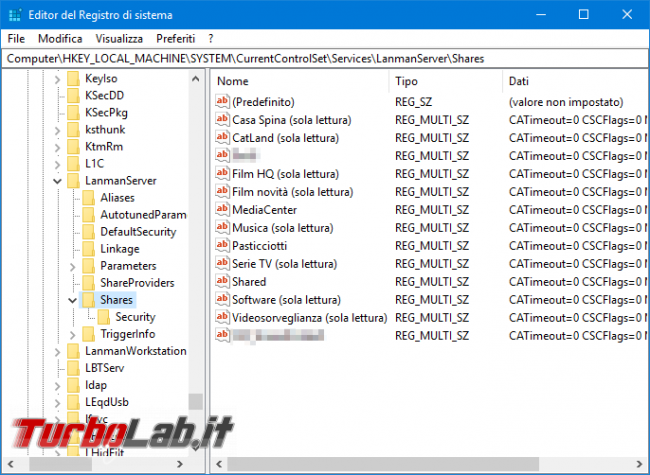
Task: Click the MediaCenter value icon
Action: click(x=222, y=210)
